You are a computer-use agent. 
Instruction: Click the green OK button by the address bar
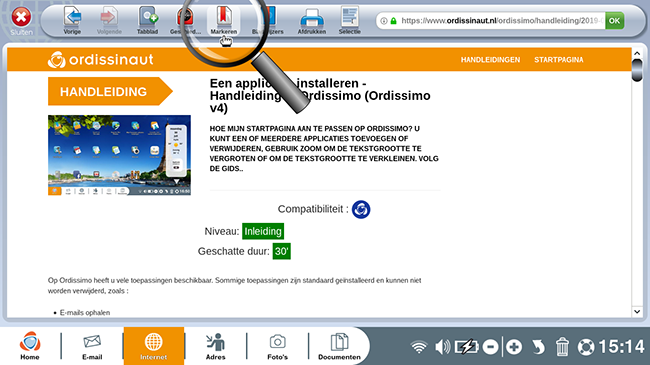pyautogui.click(x=614, y=20)
